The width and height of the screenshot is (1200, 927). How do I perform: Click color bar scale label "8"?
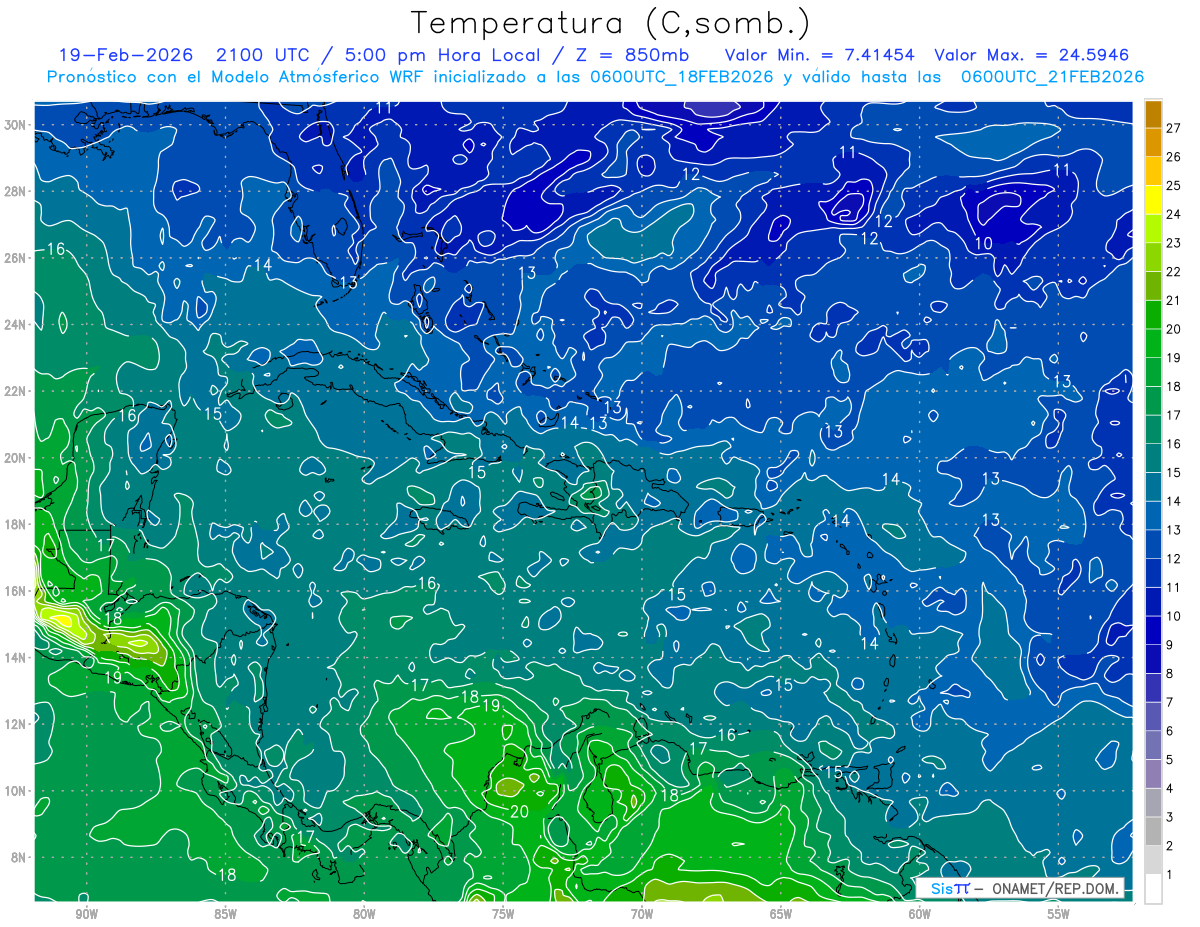click(x=1170, y=674)
